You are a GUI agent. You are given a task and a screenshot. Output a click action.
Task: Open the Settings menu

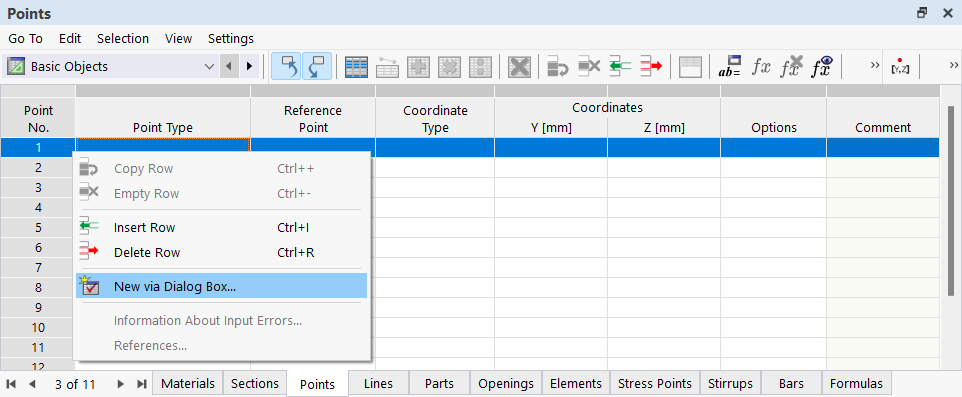click(231, 39)
